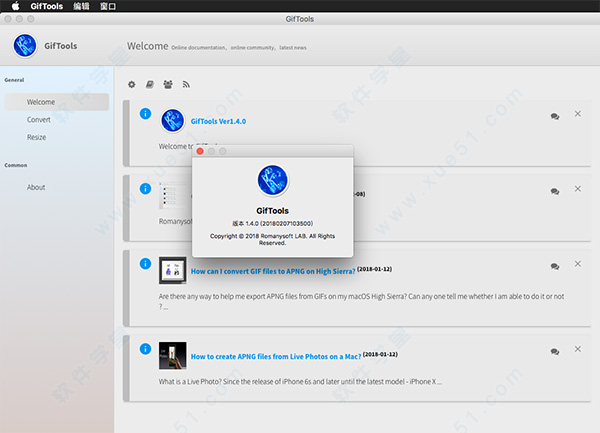
Task: Click the info icon on the Romanysoft card
Action: tap(145, 189)
